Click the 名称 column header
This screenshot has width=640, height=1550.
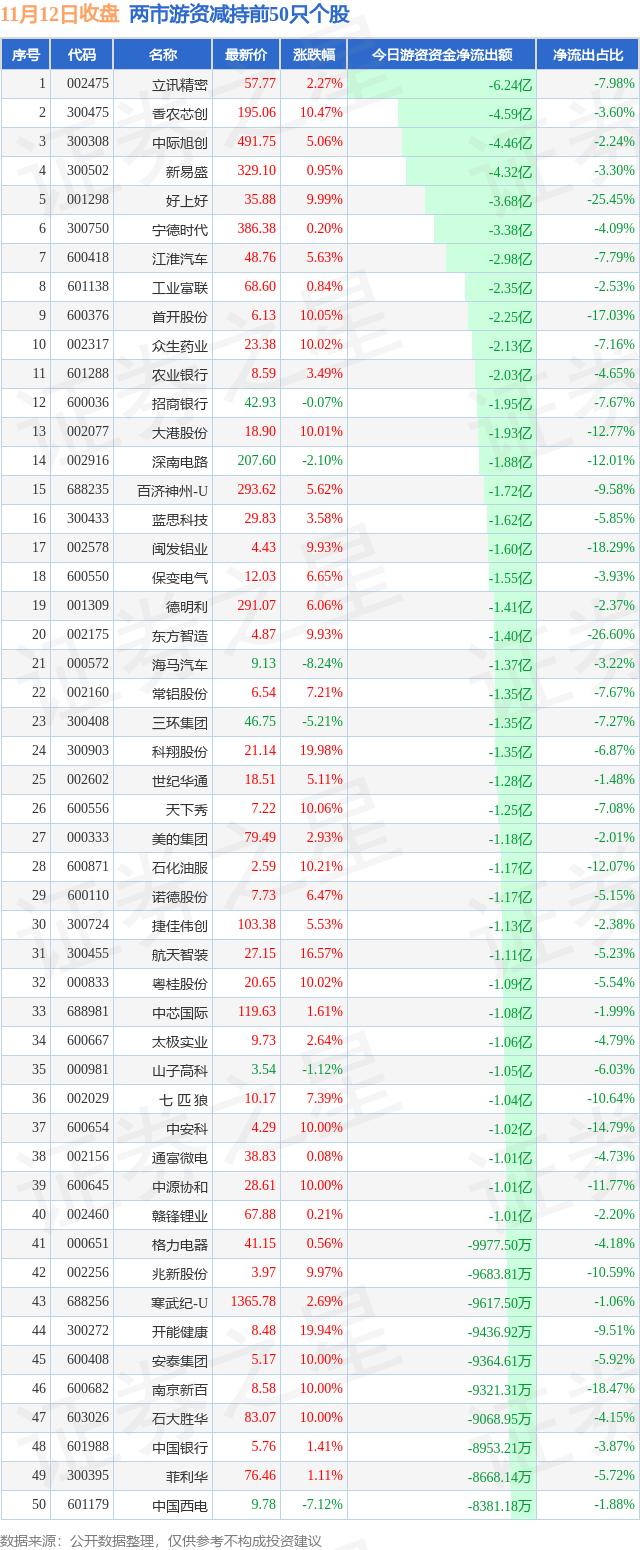coord(163,55)
